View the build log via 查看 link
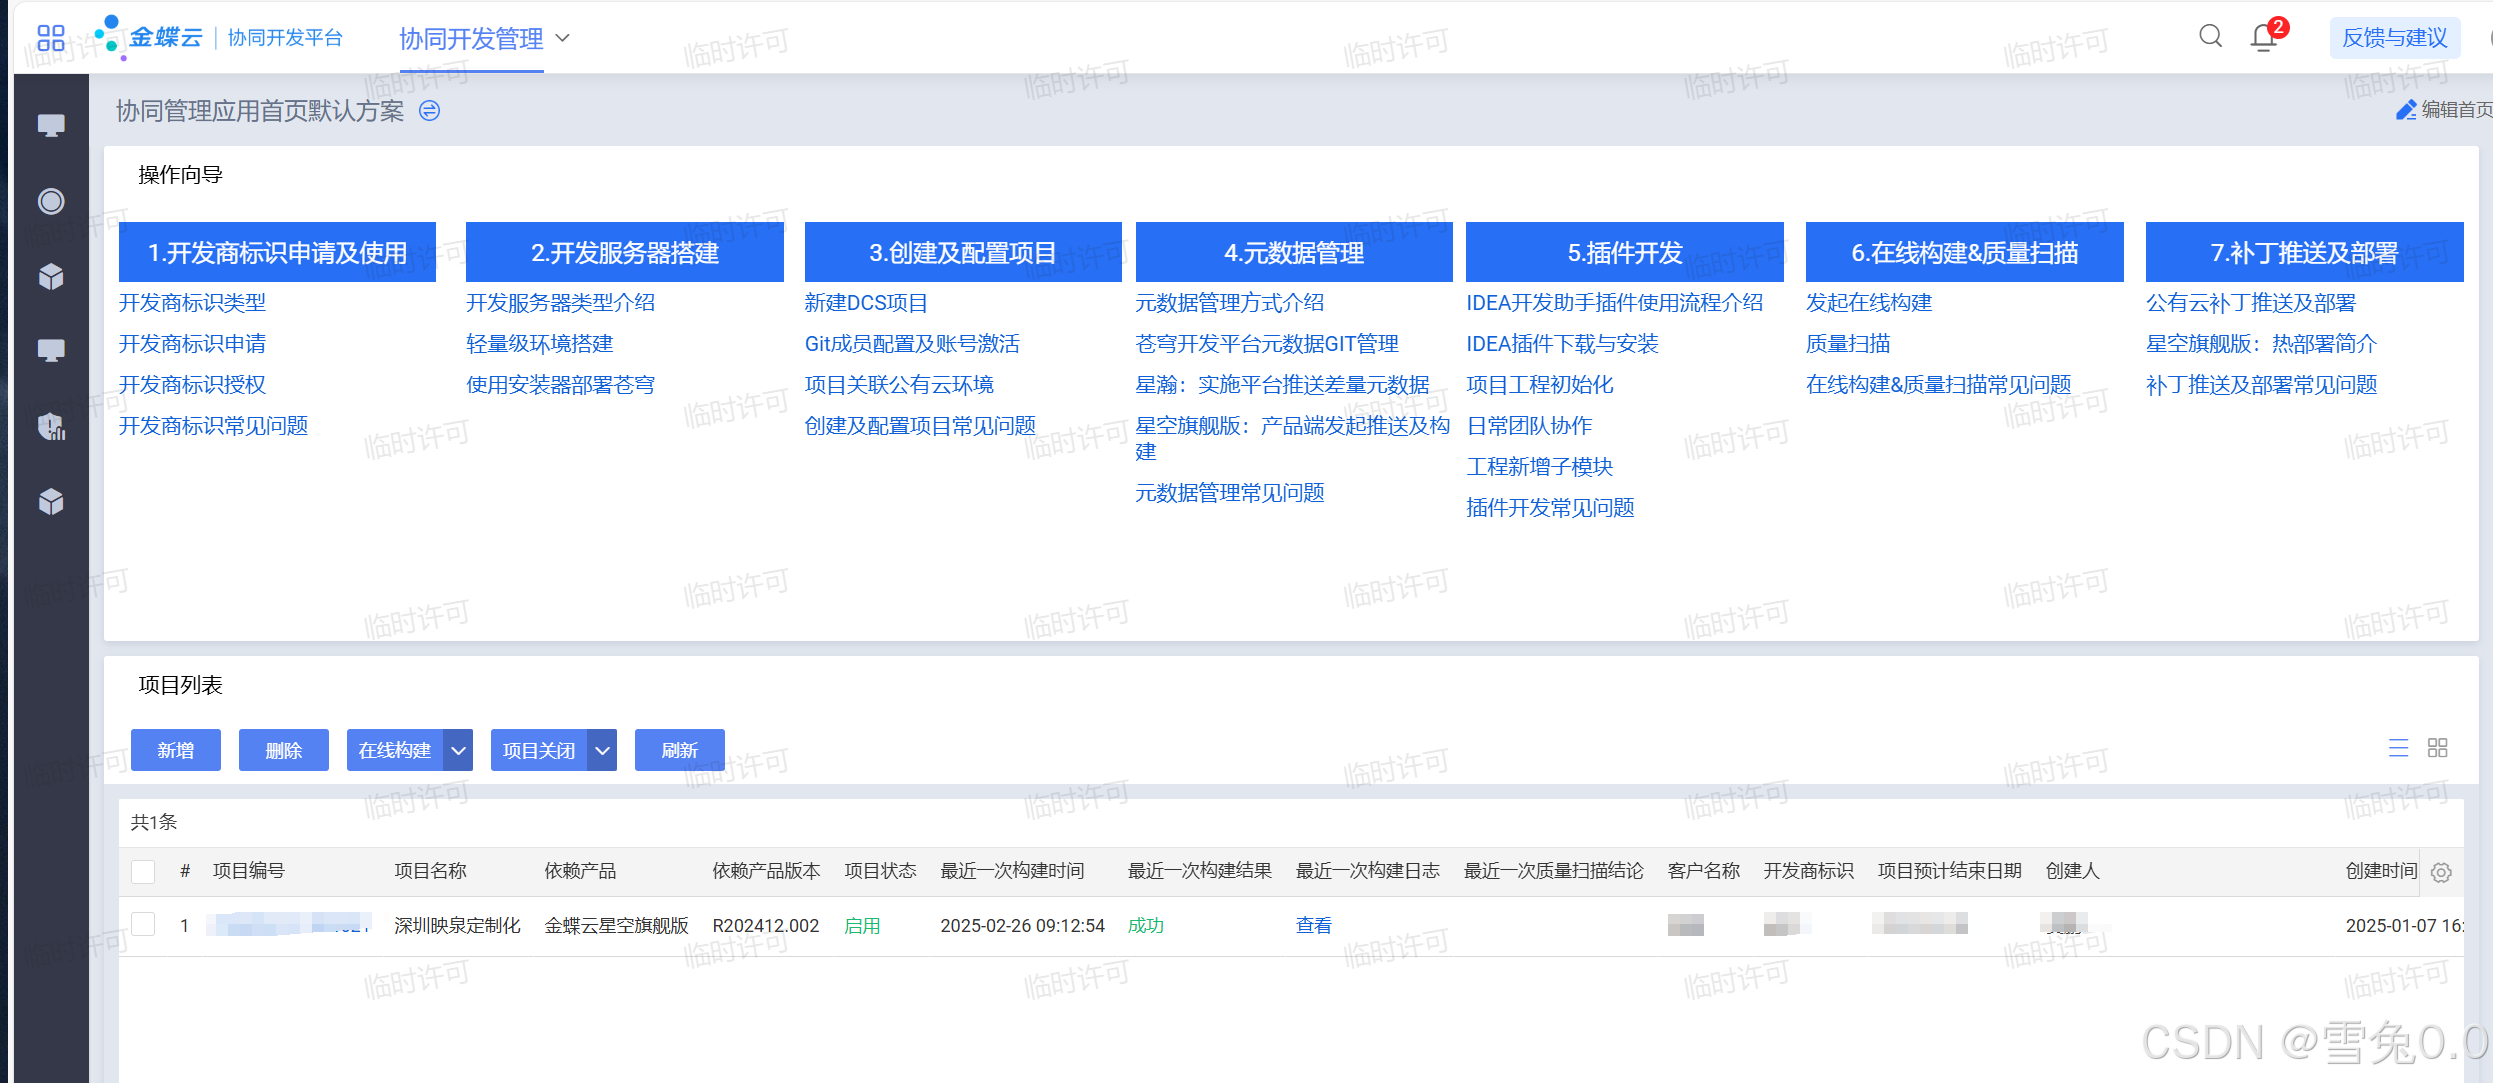The height and width of the screenshot is (1083, 2493). tap(1313, 926)
